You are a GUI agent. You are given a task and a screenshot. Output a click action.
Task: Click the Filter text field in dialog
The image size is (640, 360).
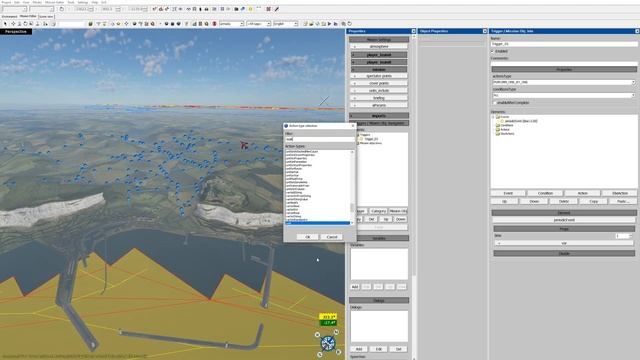click(320, 139)
